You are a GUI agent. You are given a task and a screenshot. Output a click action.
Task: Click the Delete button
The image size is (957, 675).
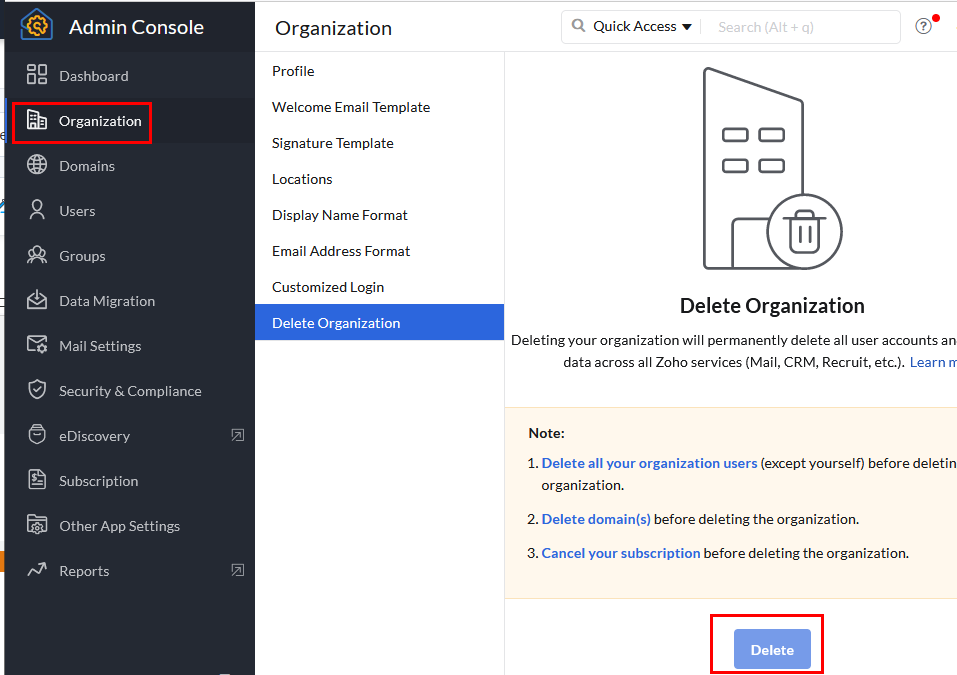click(x=772, y=650)
